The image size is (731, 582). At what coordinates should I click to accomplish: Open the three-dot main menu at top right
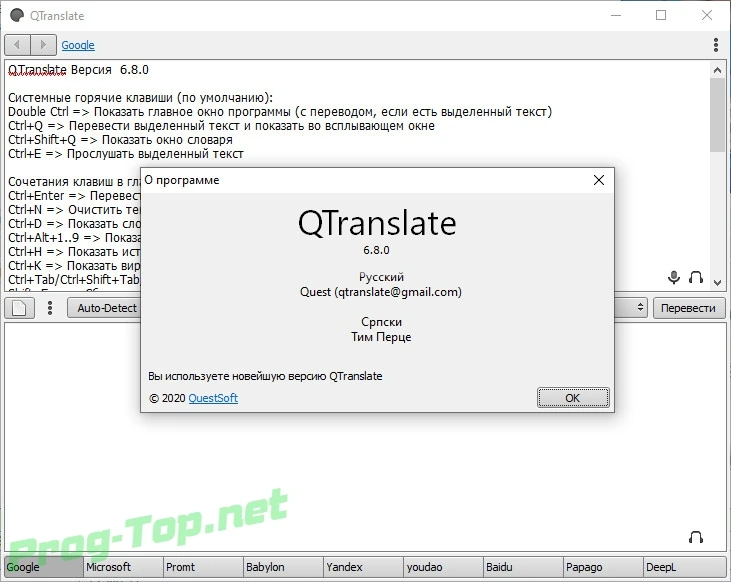[x=716, y=45]
